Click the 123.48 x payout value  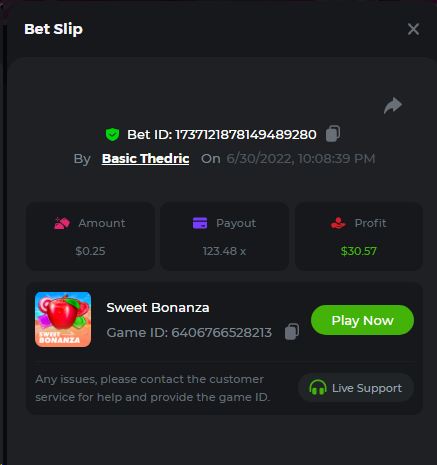click(224, 251)
